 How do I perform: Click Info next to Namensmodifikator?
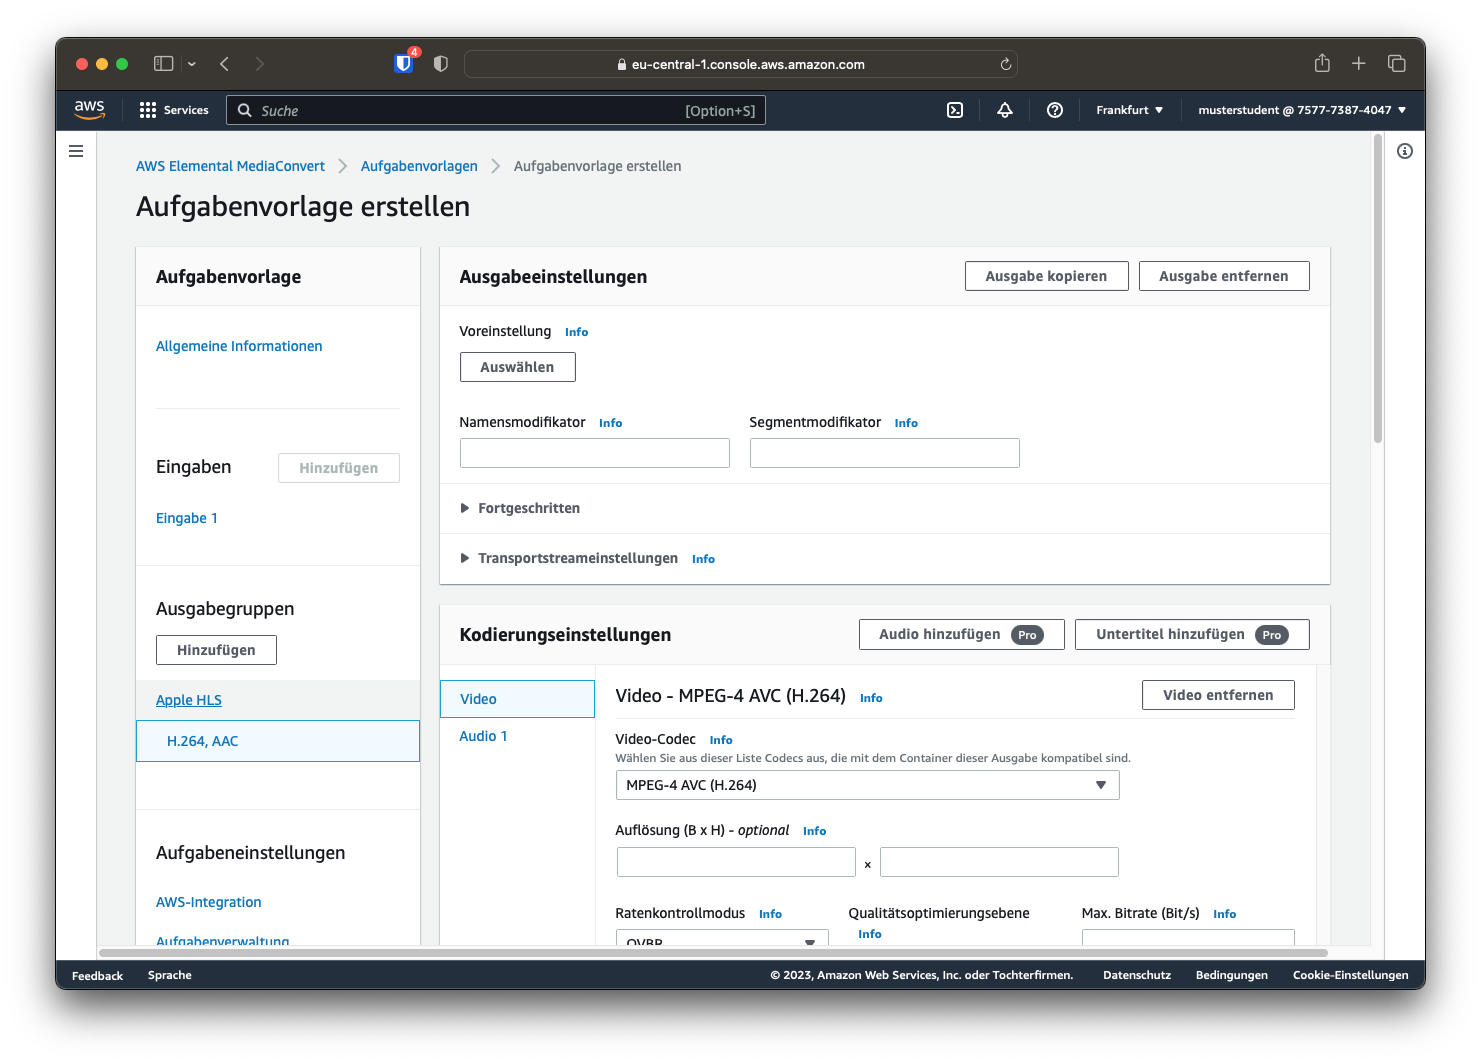[x=610, y=423]
